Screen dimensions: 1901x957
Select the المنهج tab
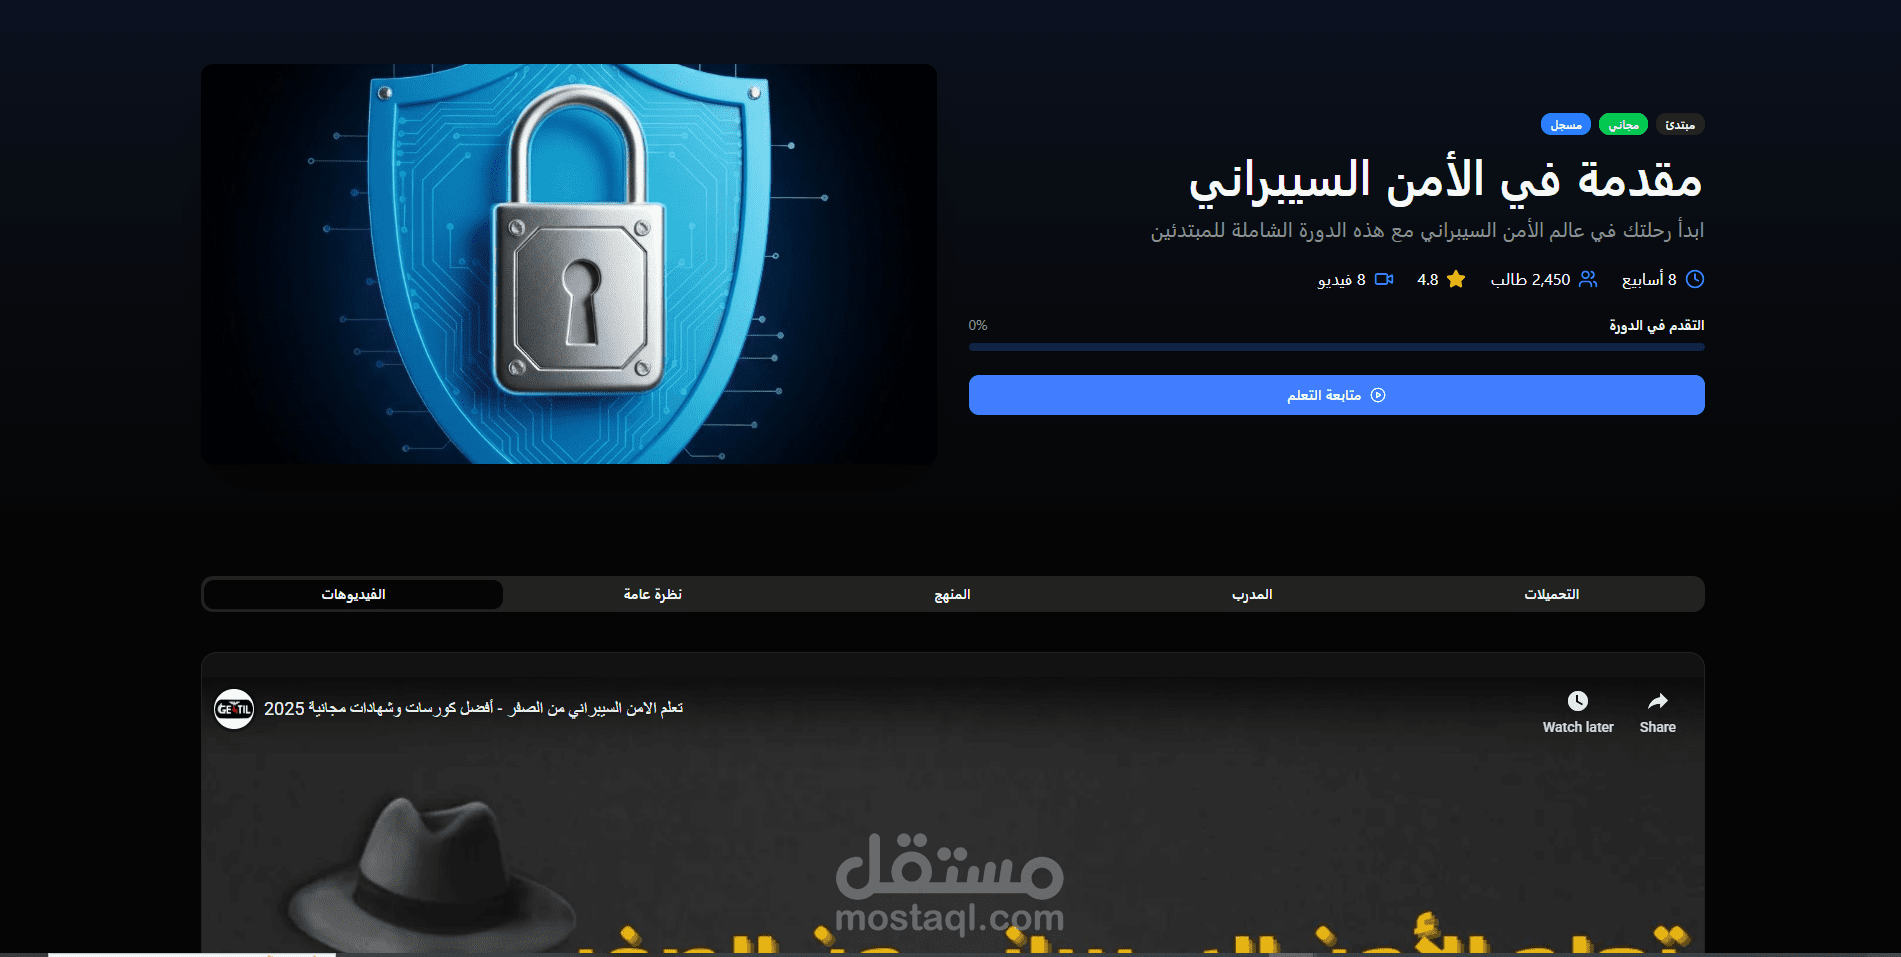tap(952, 594)
